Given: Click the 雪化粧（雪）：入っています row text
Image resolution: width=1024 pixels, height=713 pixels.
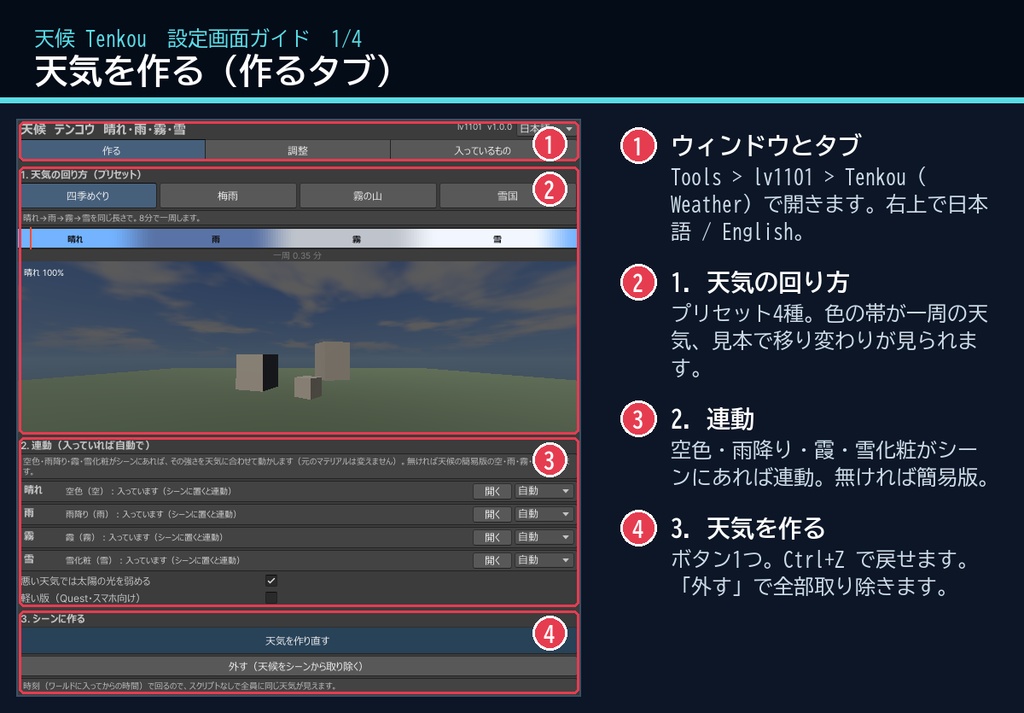Looking at the screenshot, I should pos(153,560).
